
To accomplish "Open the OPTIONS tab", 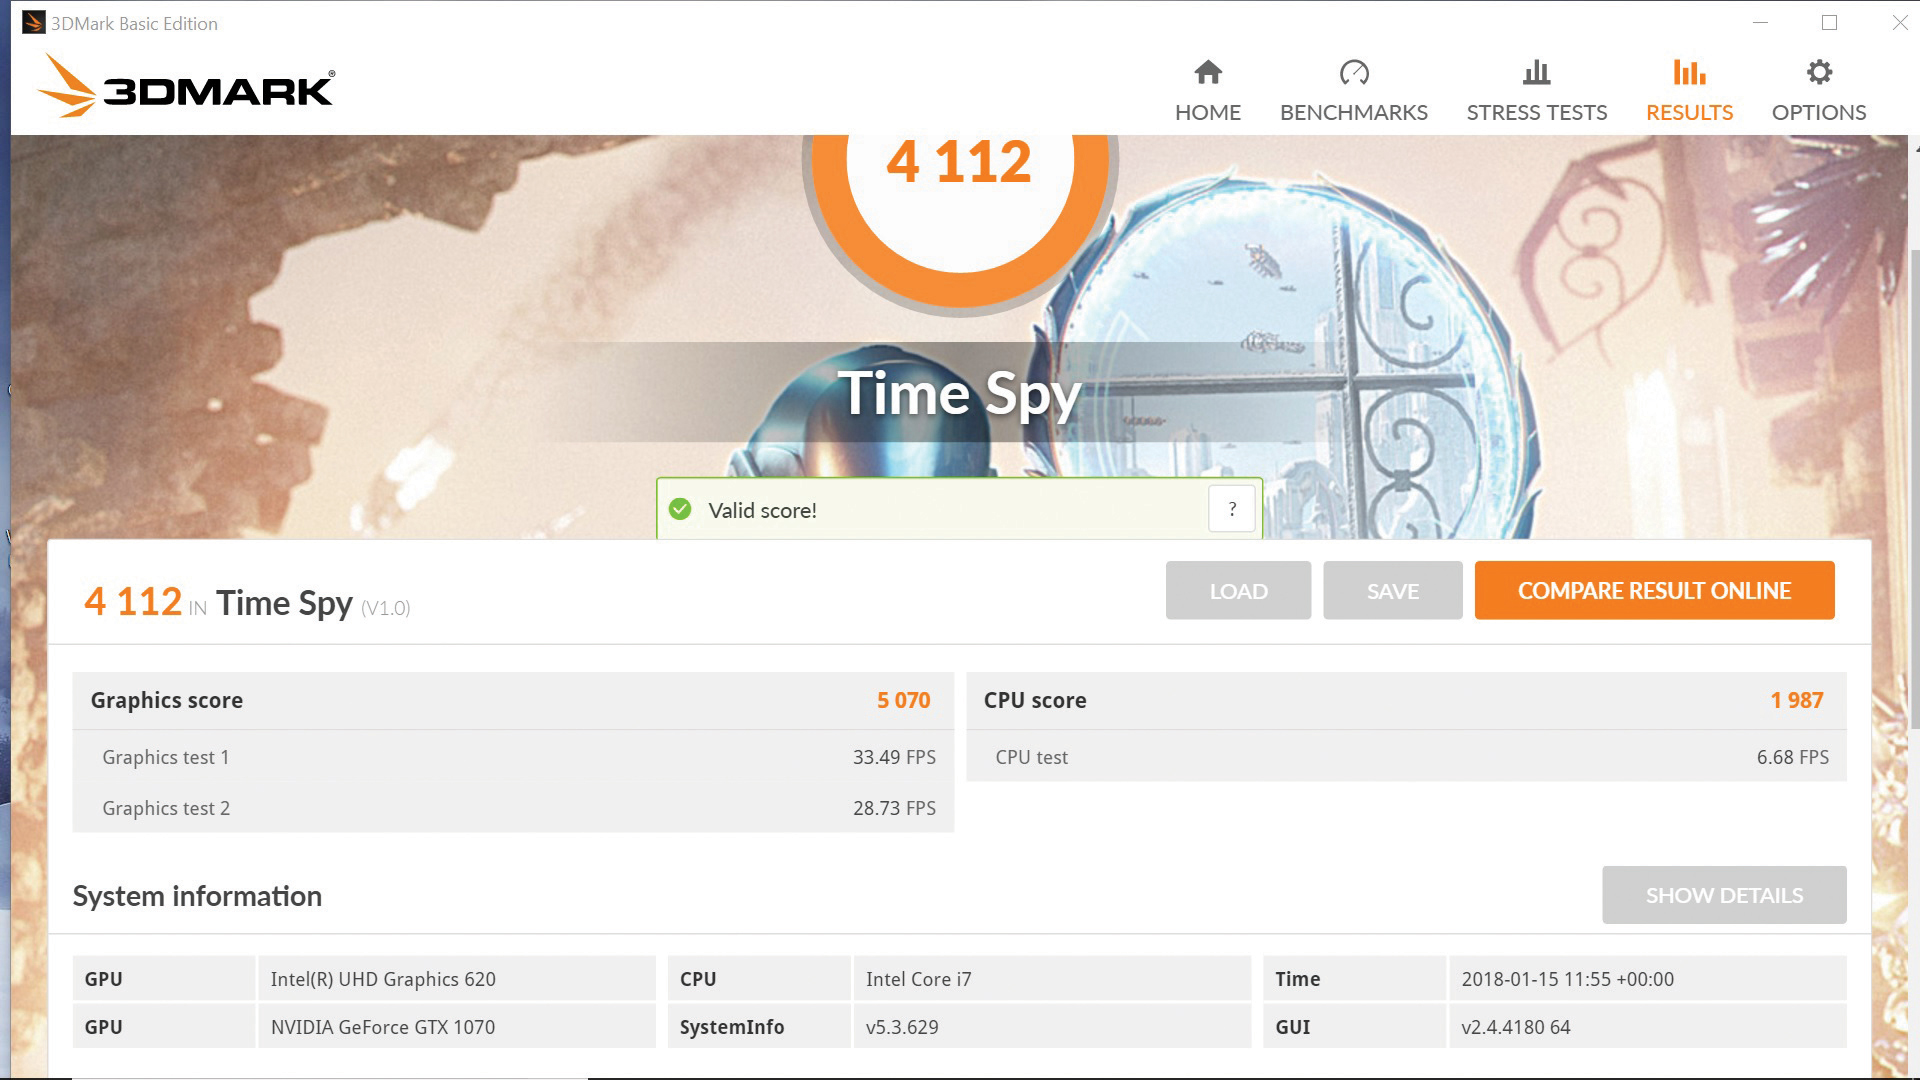I will [x=1819, y=90].
